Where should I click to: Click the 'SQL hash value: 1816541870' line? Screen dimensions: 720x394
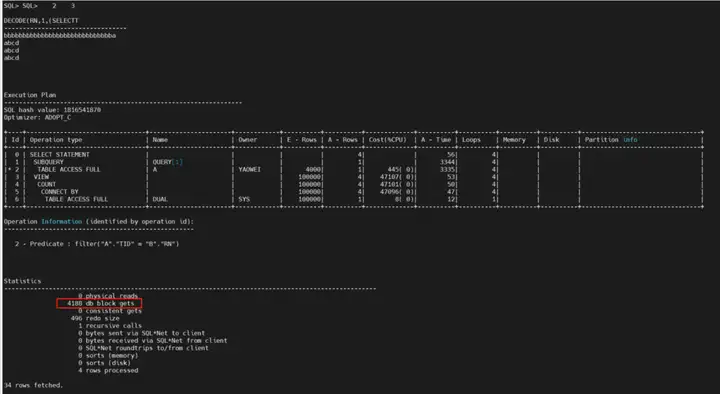click(x=52, y=110)
